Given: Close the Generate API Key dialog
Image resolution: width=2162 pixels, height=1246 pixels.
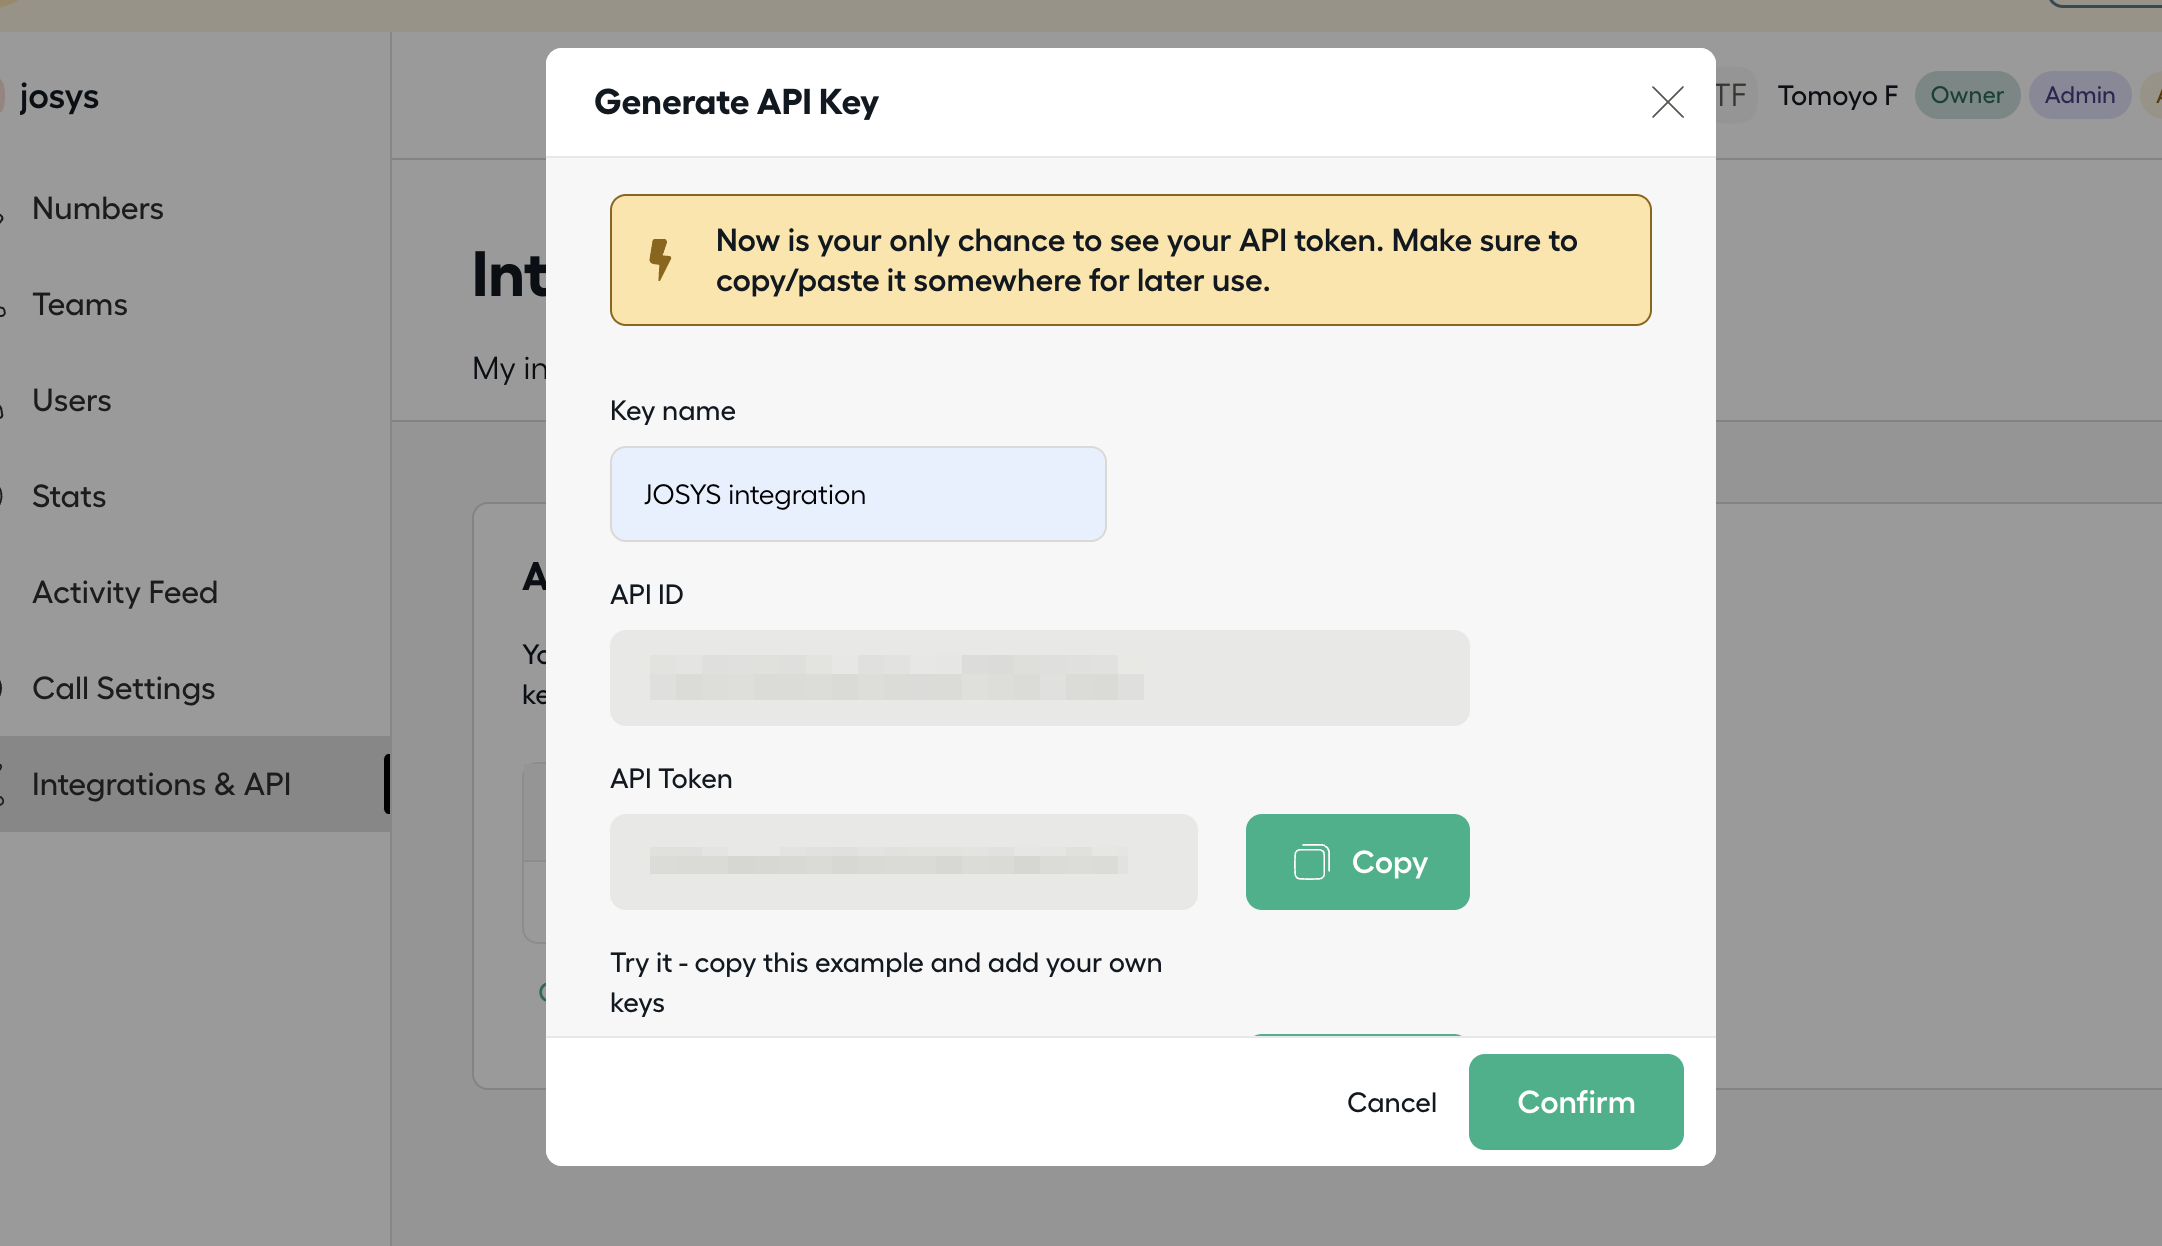Looking at the screenshot, I should click(1667, 102).
